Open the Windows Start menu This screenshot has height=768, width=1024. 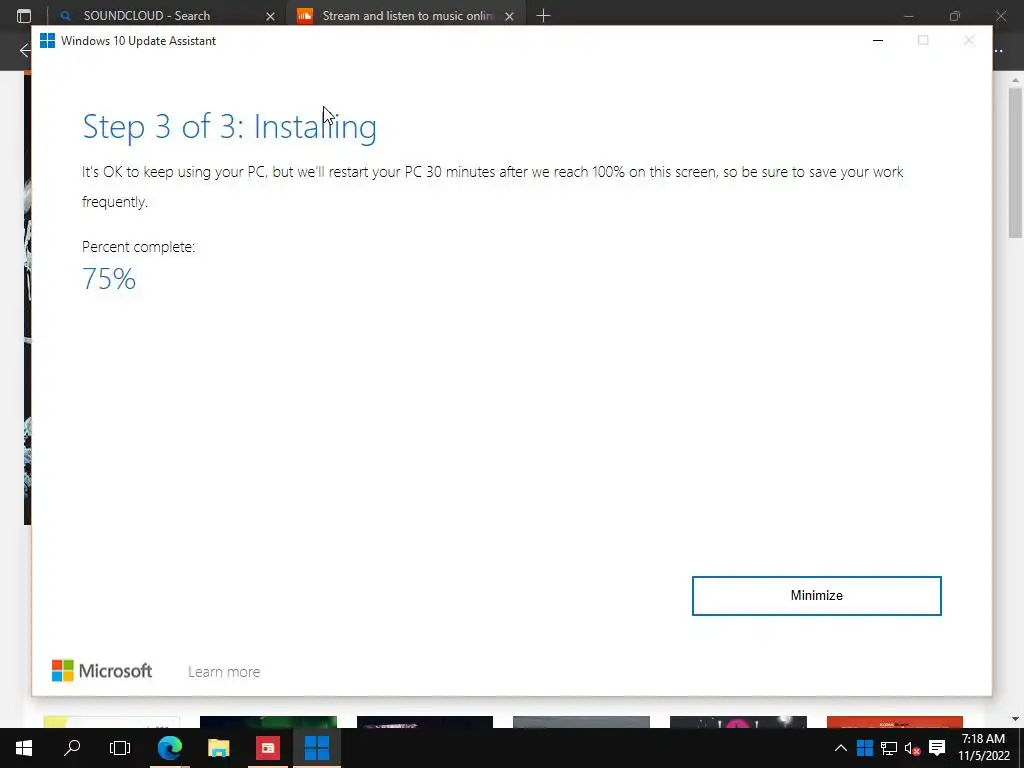[x=24, y=748]
